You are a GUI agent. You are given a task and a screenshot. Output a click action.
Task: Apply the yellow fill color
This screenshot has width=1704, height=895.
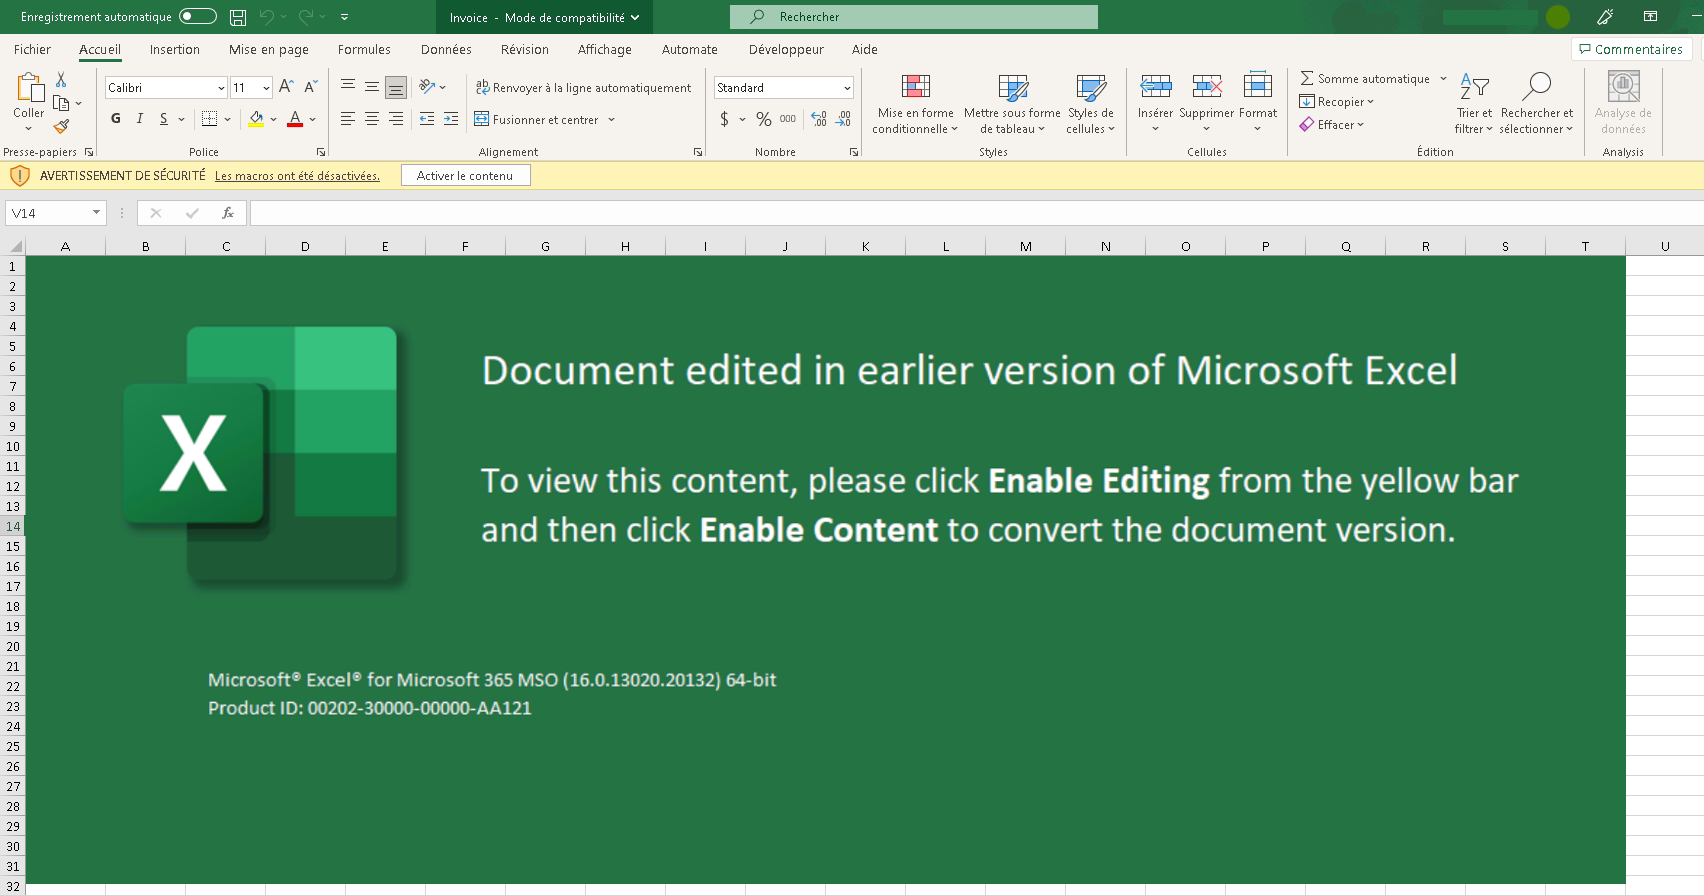(x=256, y=119)
